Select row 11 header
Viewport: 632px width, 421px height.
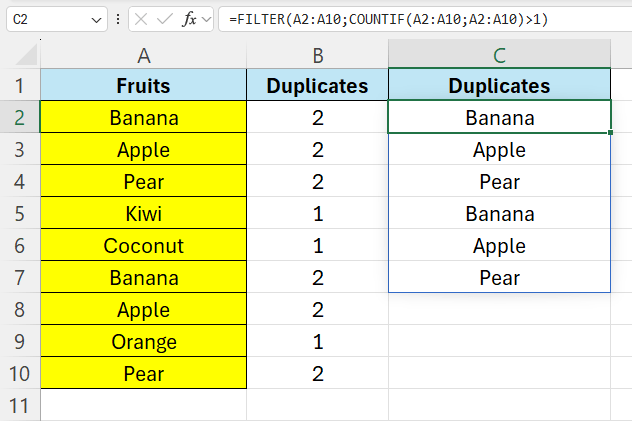pyautogui.click(x=19, y=406)
